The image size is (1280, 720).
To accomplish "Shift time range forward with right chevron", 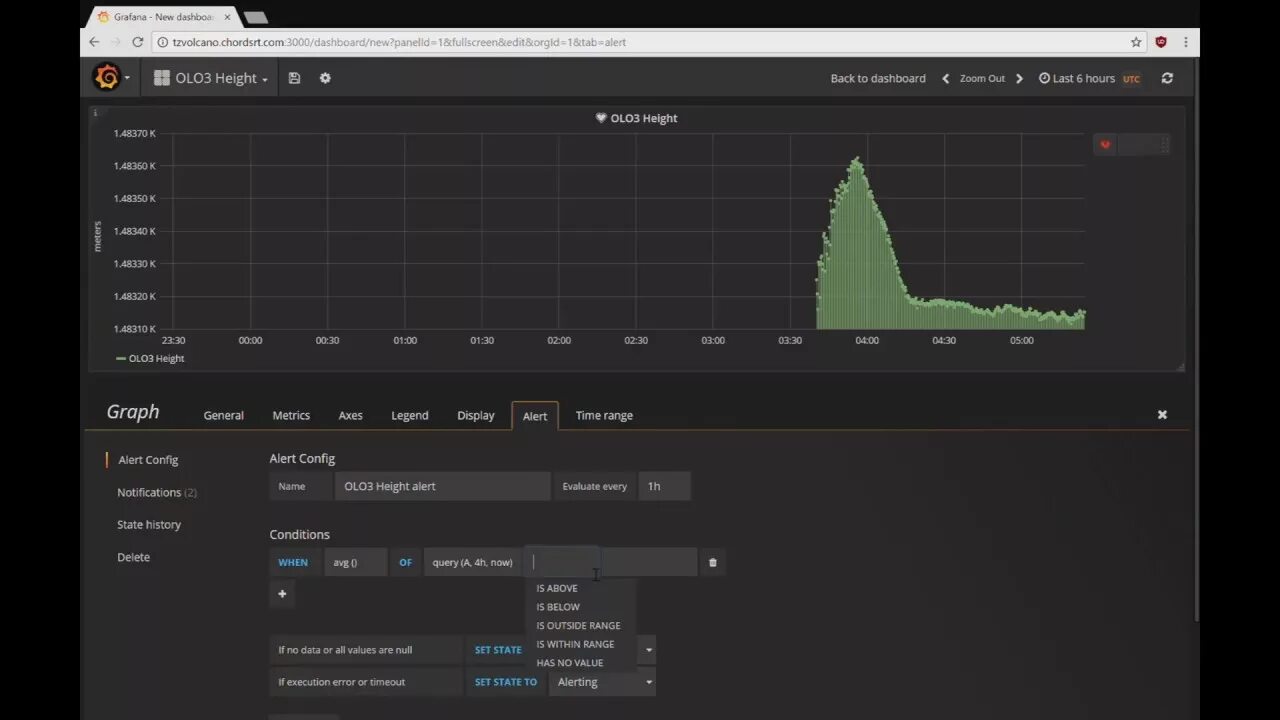I will point(1019,78).
